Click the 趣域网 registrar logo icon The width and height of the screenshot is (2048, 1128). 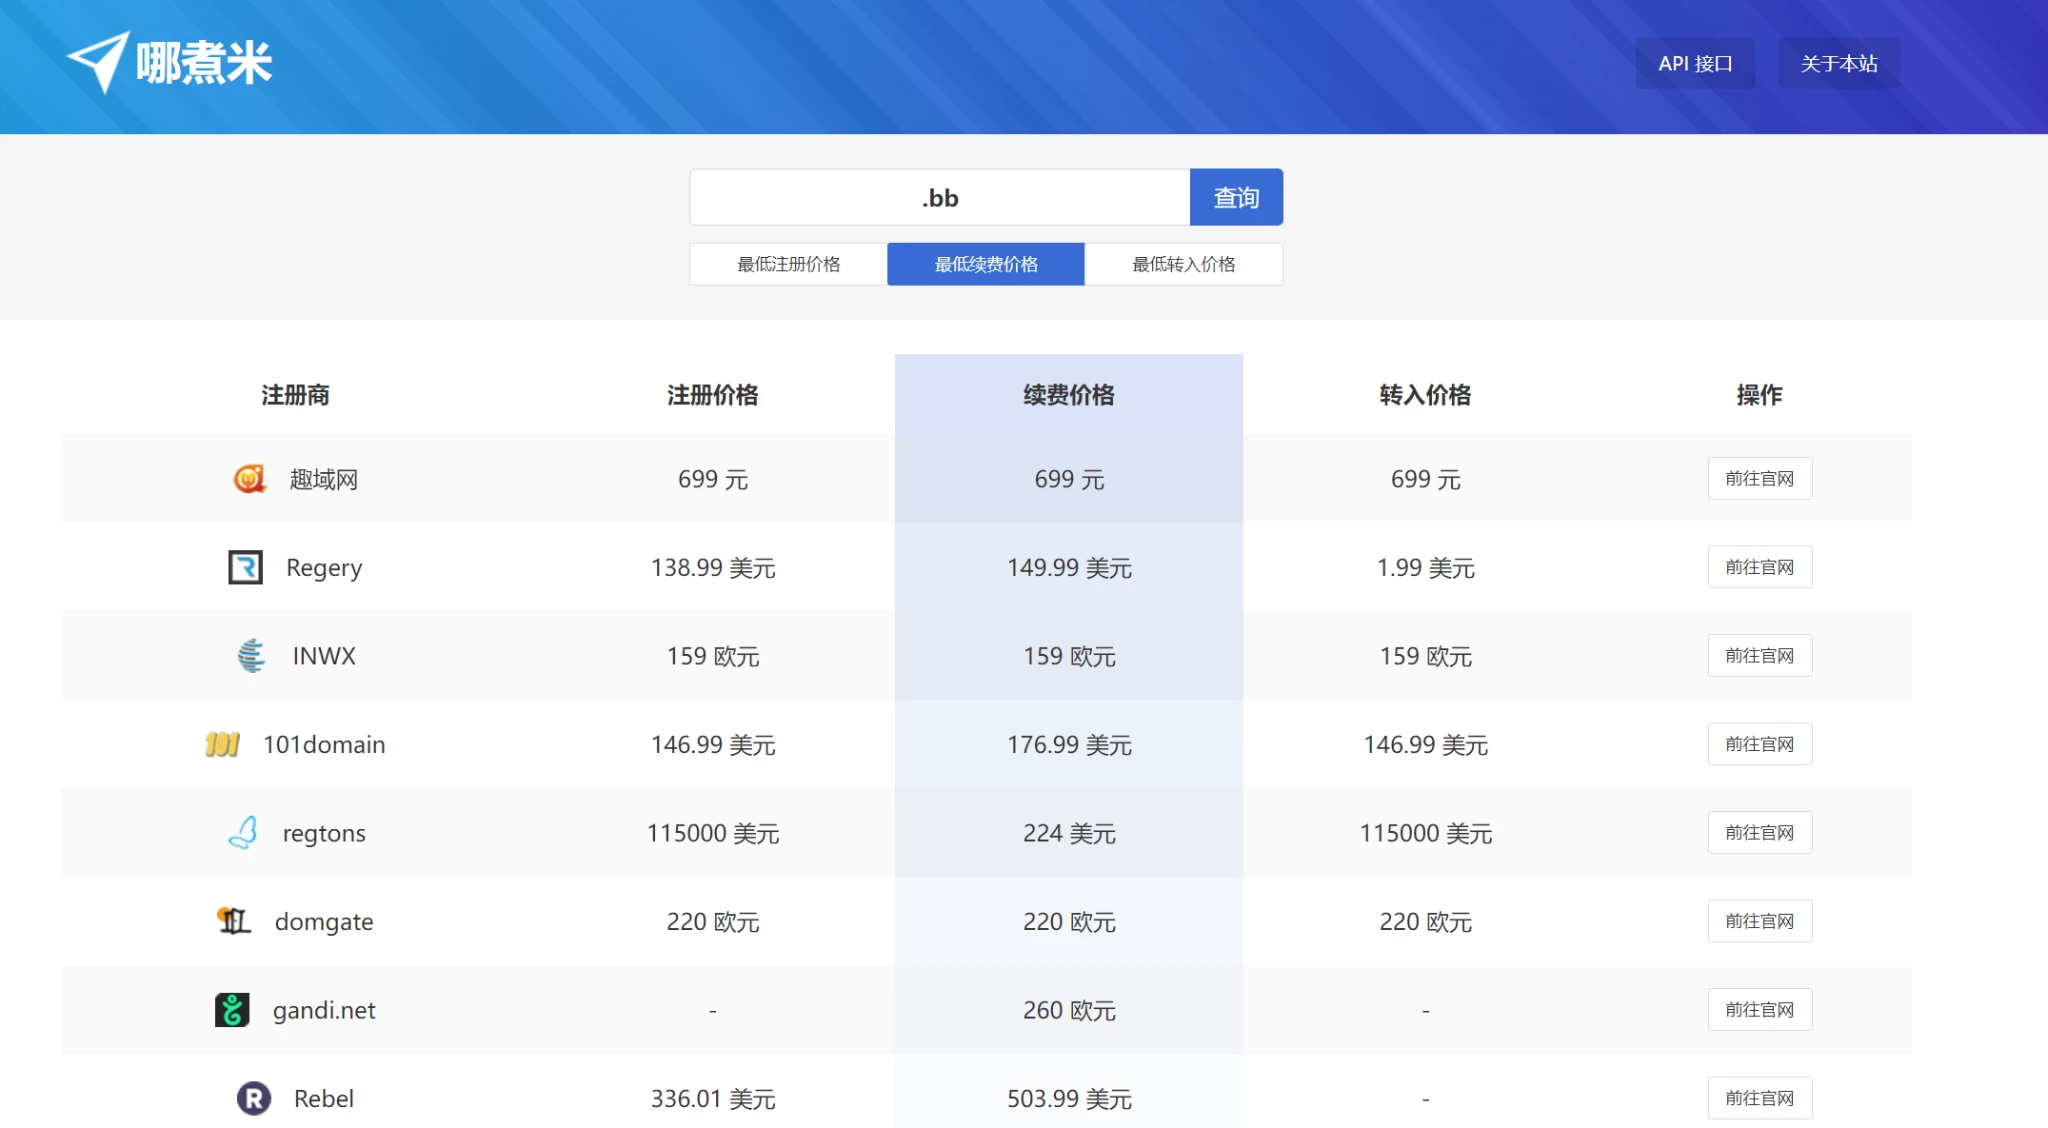pos(249,479)
